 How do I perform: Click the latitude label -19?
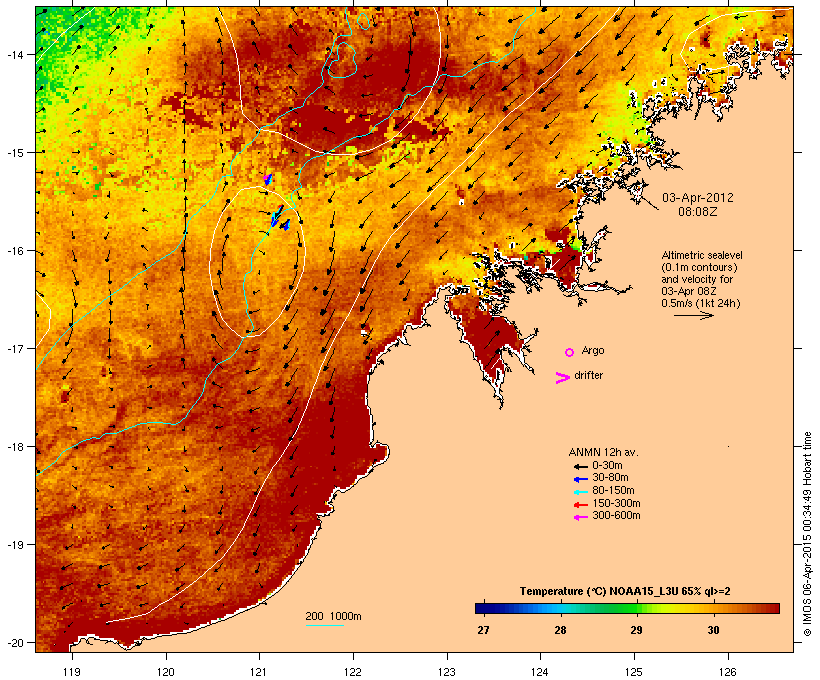(15, 545)
